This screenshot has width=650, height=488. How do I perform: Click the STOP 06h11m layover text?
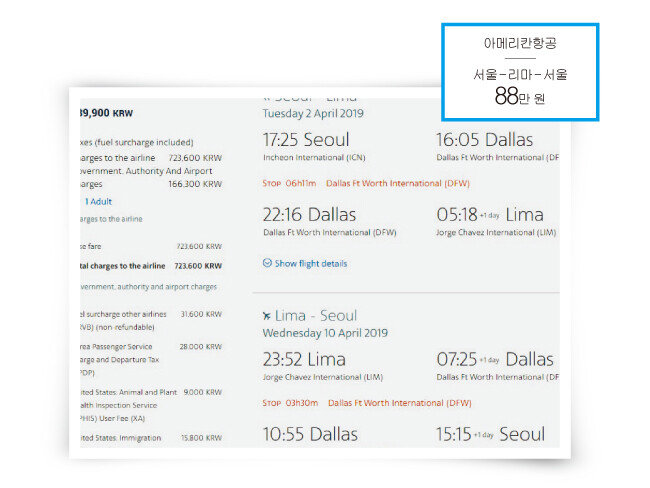pos(289,183)
